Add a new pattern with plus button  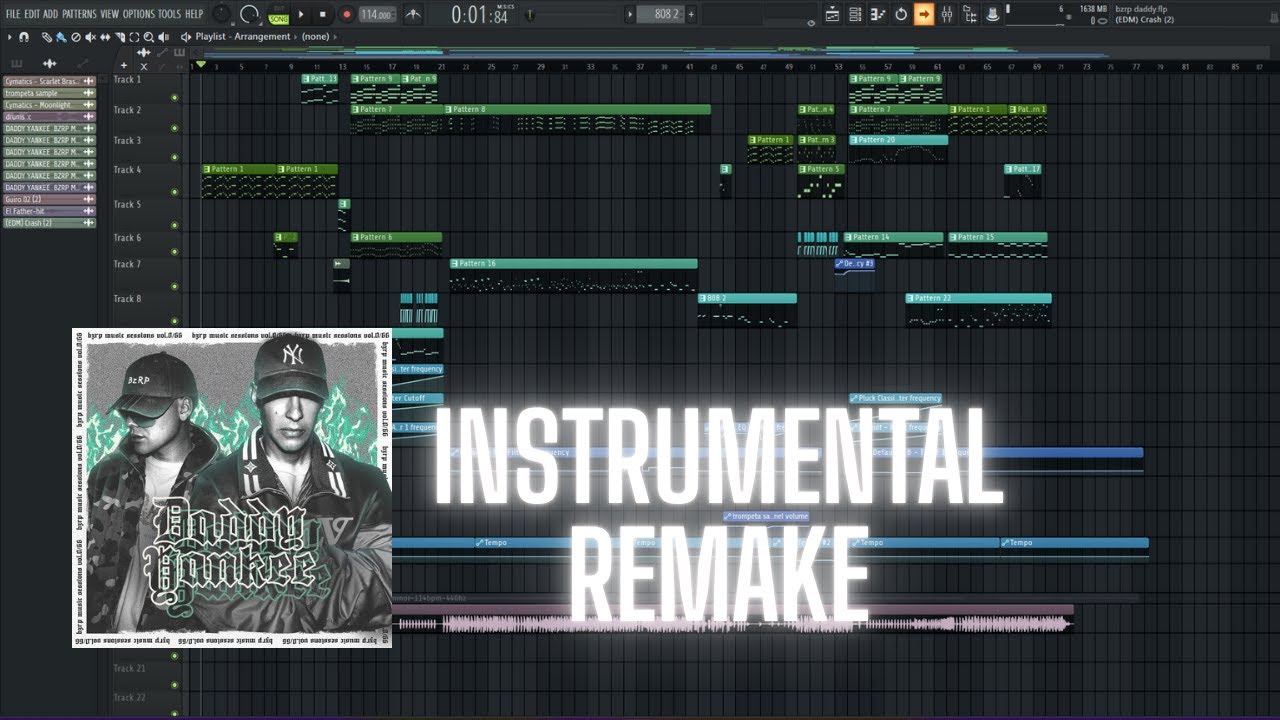coord(691,14)
